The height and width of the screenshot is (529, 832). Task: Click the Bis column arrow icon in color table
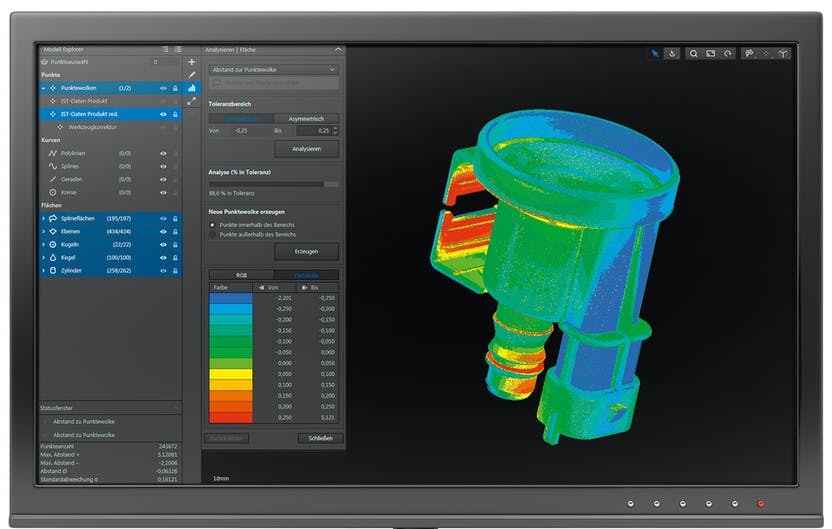point(305,288)
